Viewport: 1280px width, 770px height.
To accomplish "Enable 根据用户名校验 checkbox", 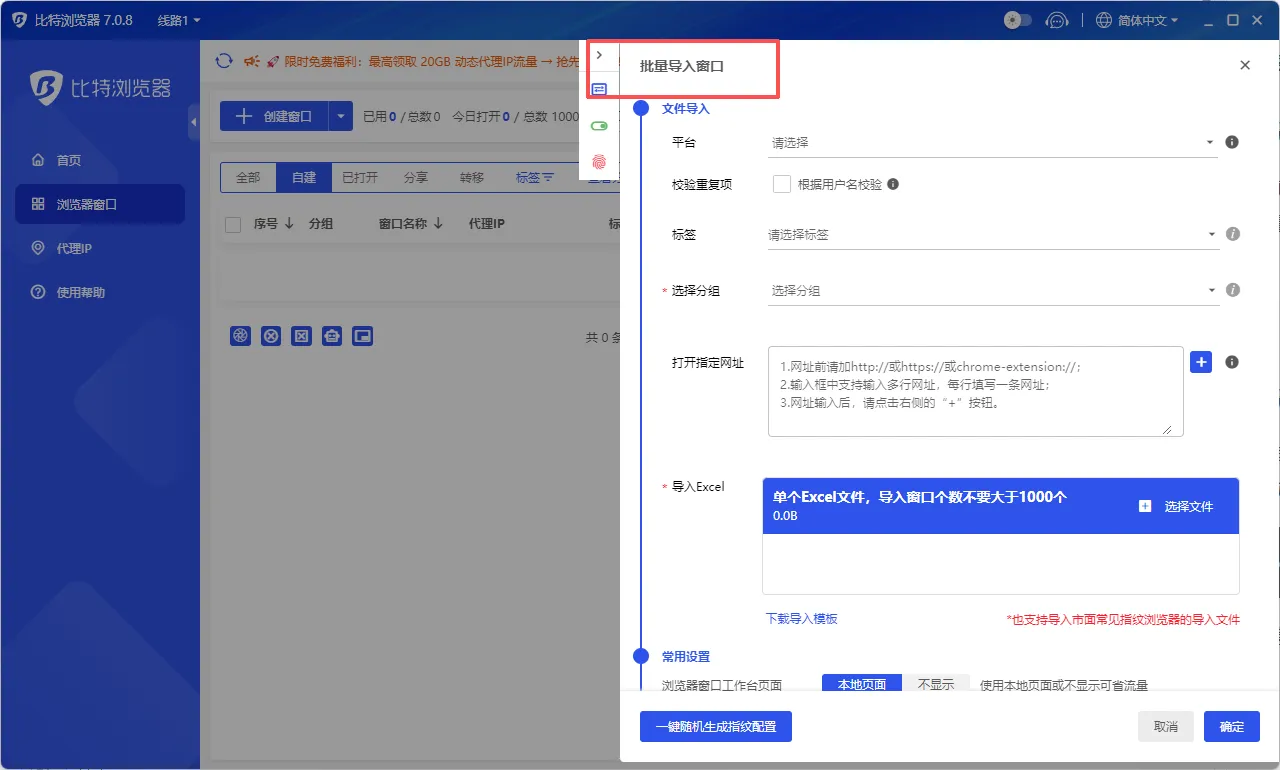I will pos(783,183).
